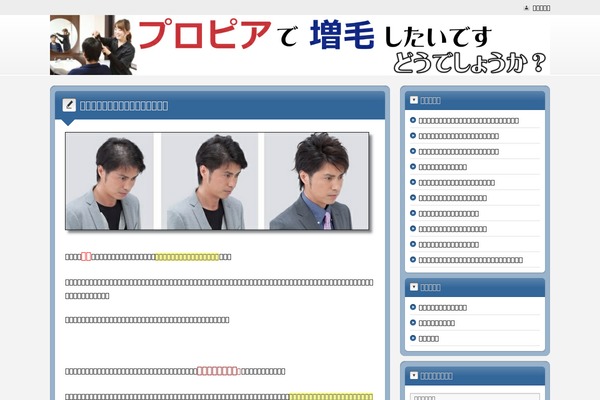This screenshot has width=600, height=400.
Task: Open first link in the middle sidebar panel
Action: (x=443, y=308)
